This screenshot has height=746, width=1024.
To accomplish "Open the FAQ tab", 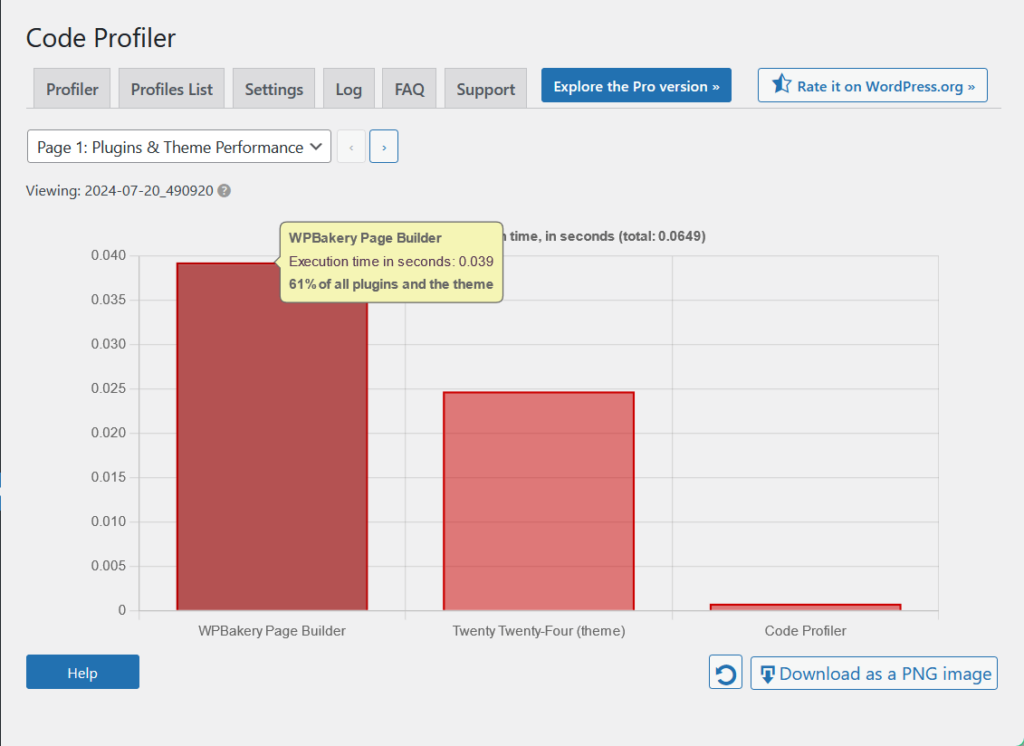I will (x=409, y=89).
